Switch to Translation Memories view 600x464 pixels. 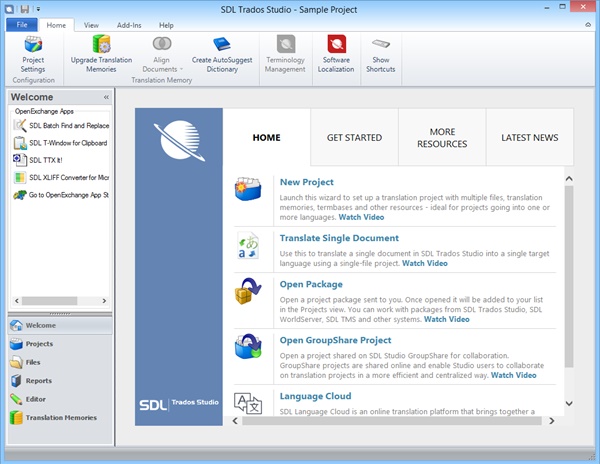[60, 417]
